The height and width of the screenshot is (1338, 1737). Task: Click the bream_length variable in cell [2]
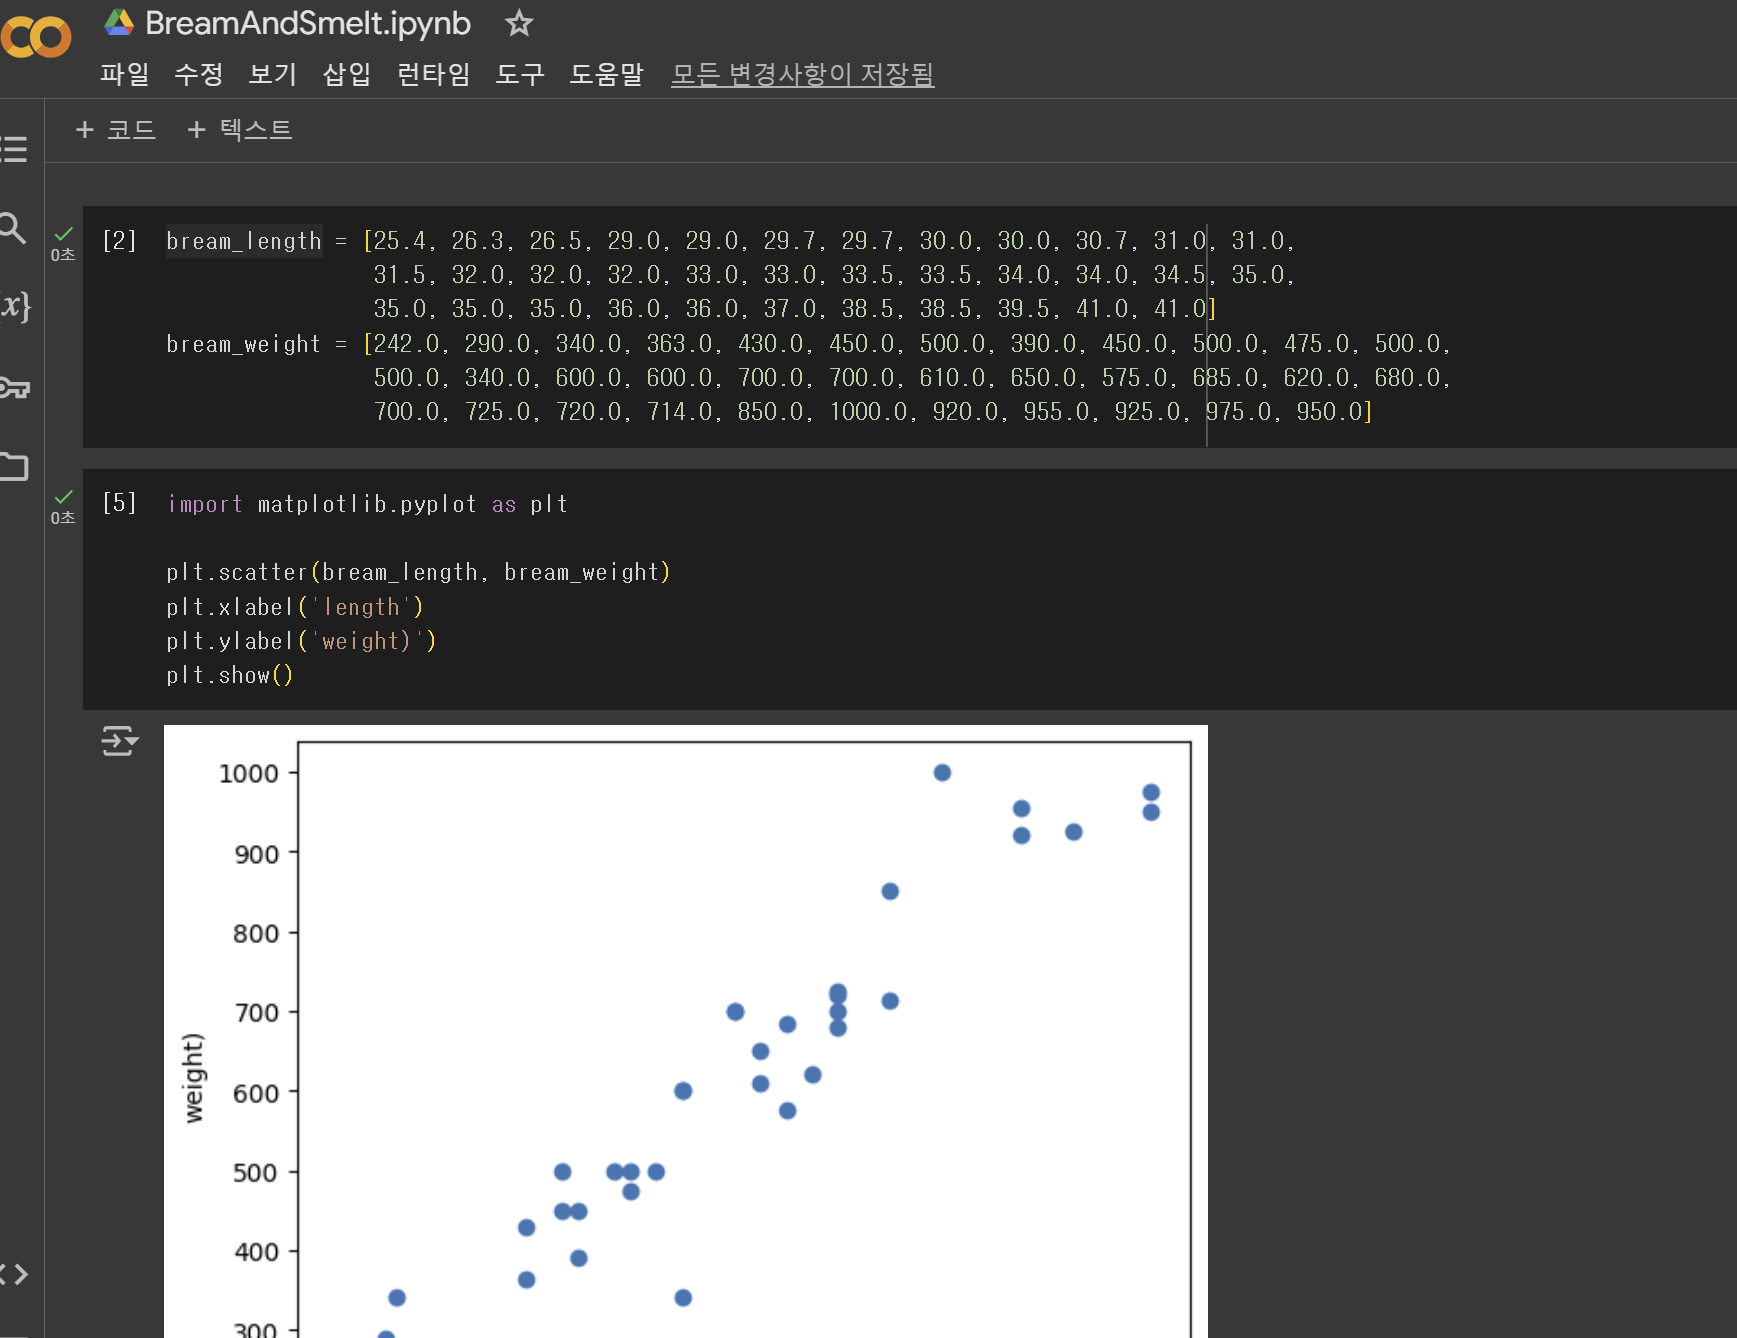pos(244,241)
